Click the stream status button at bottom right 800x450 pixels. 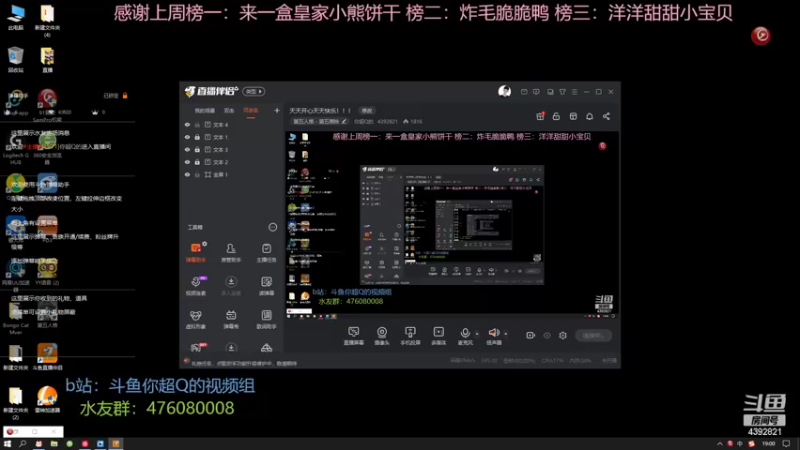point(593,335)
